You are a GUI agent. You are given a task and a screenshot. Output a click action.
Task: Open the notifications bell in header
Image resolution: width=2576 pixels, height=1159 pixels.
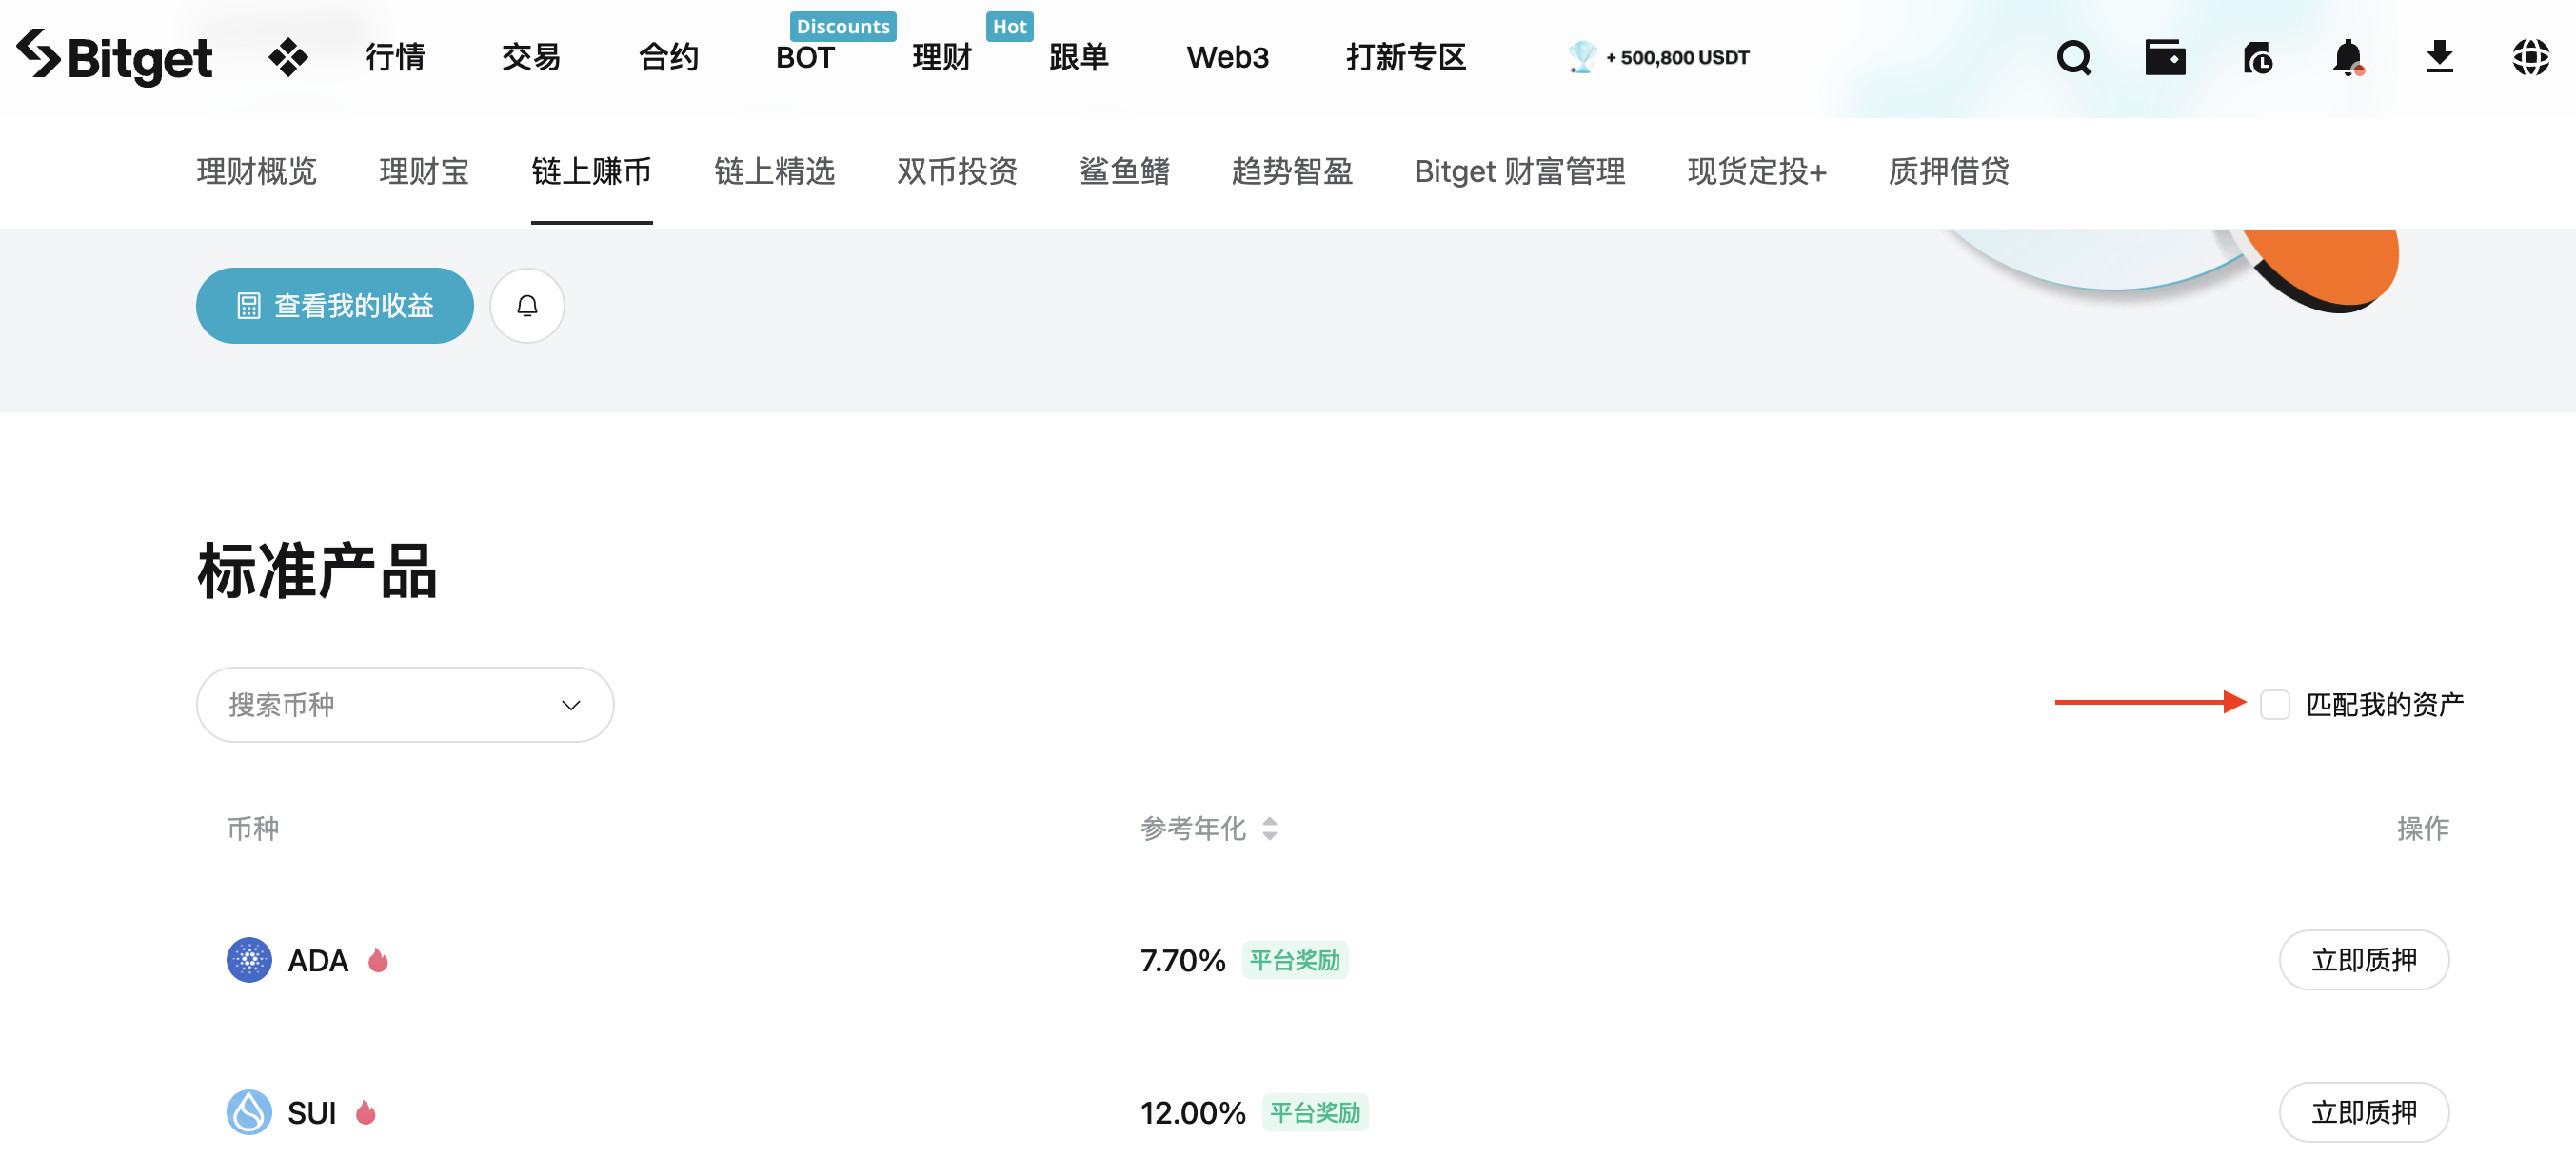[x=2348, y=57]
